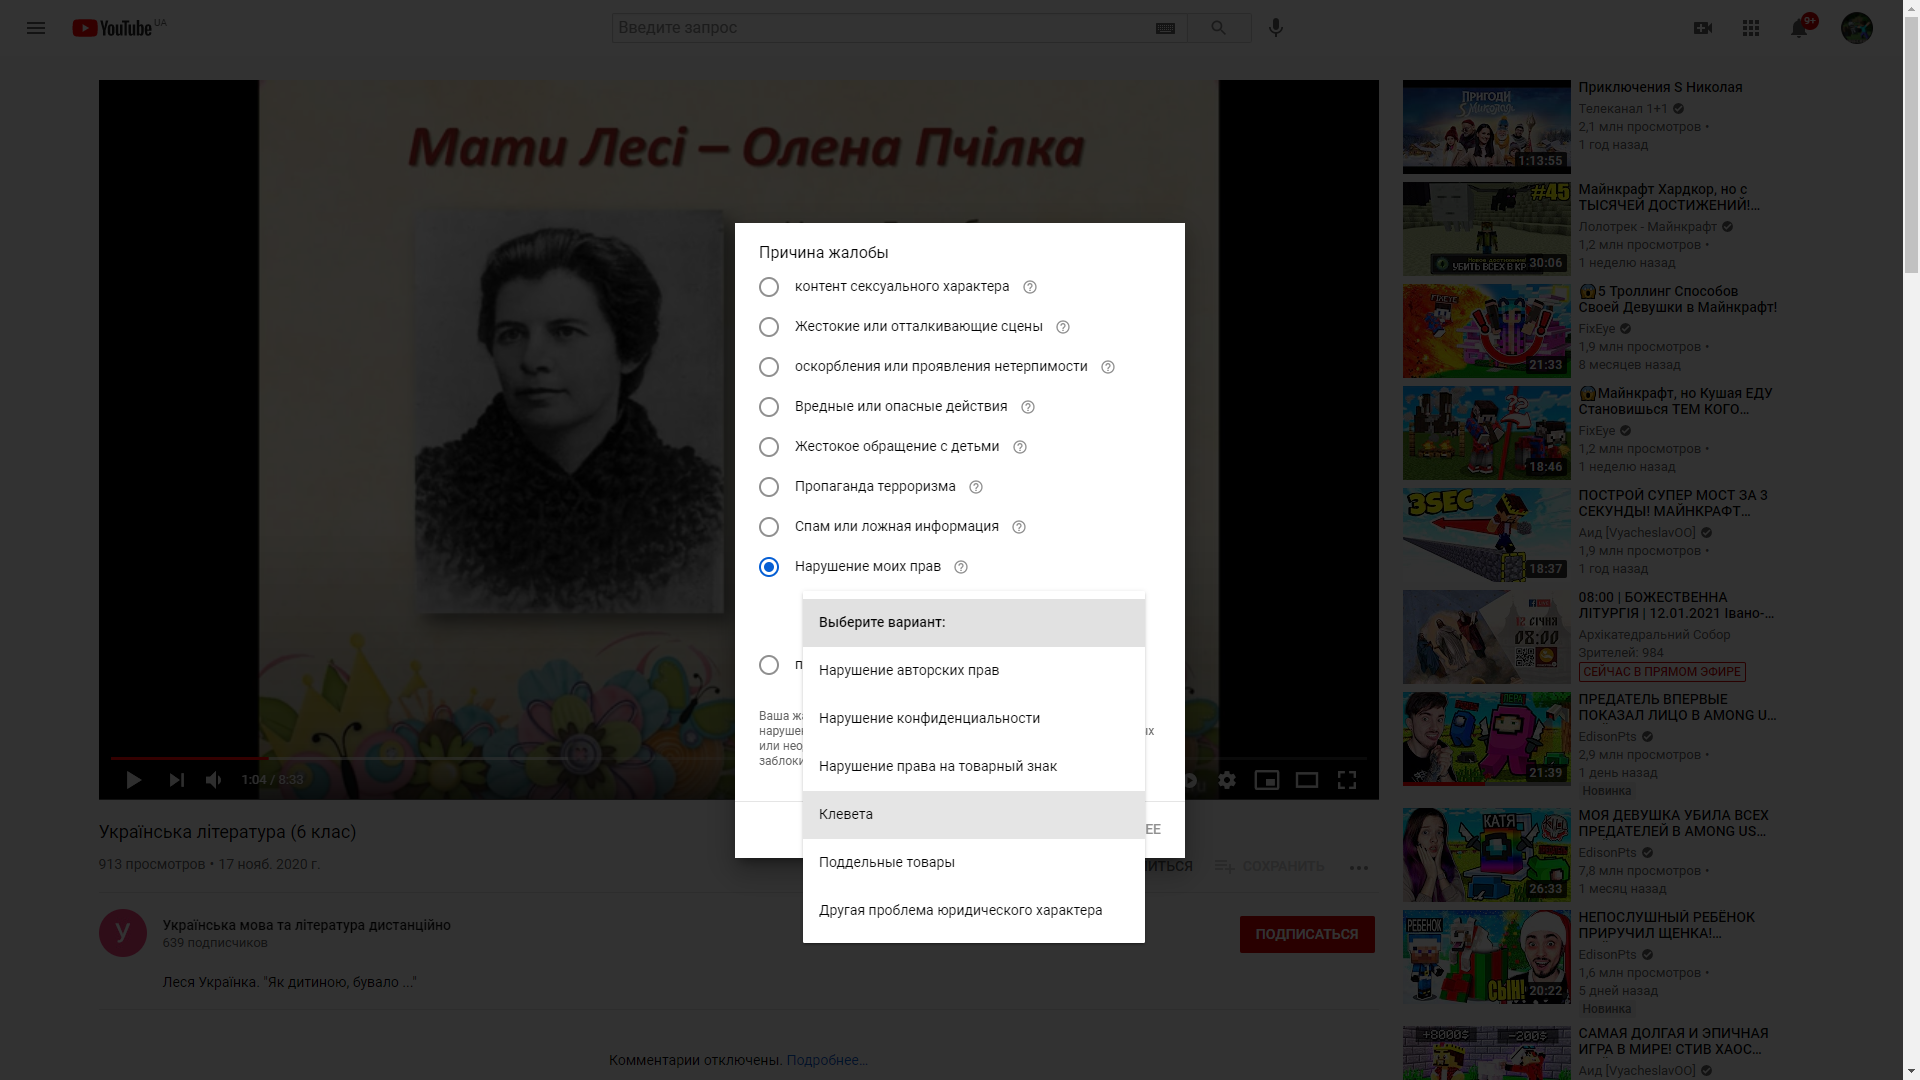Choose 'Клевета' option

pos(974,815)
